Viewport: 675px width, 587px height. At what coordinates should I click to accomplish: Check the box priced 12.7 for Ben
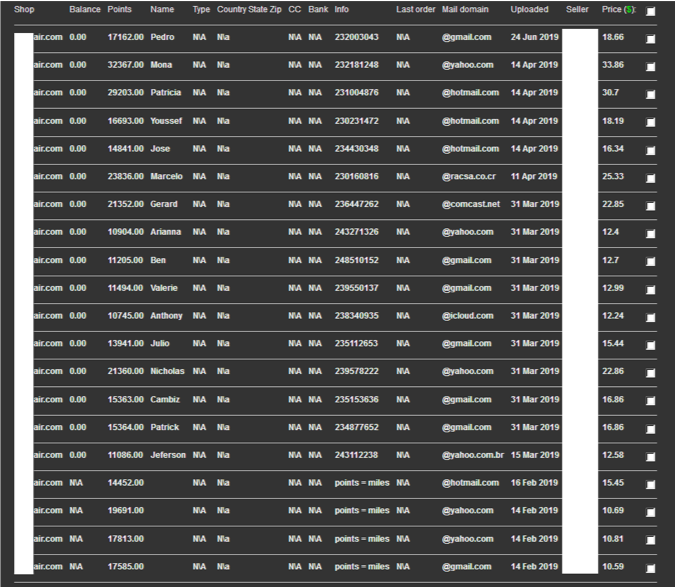(x=651, y=262)
